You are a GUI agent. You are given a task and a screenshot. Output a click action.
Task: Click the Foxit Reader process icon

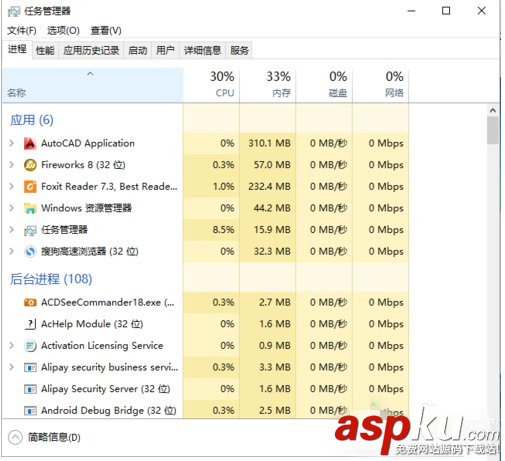[x=30, y=187]
